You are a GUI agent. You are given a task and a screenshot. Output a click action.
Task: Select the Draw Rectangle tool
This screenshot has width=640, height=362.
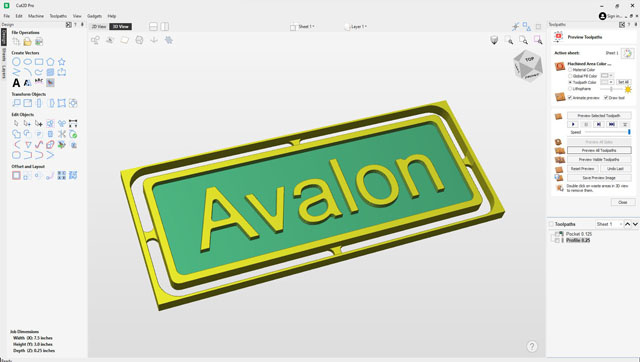pos(39,62)
